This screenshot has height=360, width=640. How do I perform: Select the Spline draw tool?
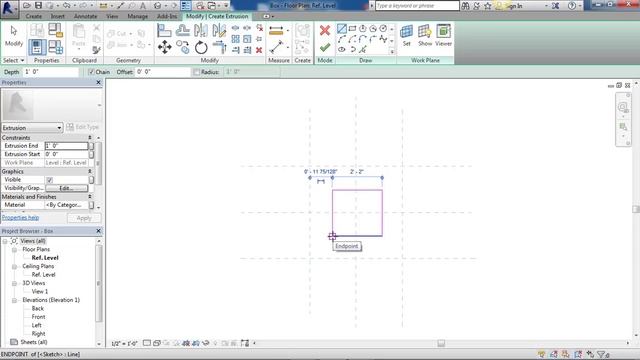pyautogui.click(x=383, y=39)
